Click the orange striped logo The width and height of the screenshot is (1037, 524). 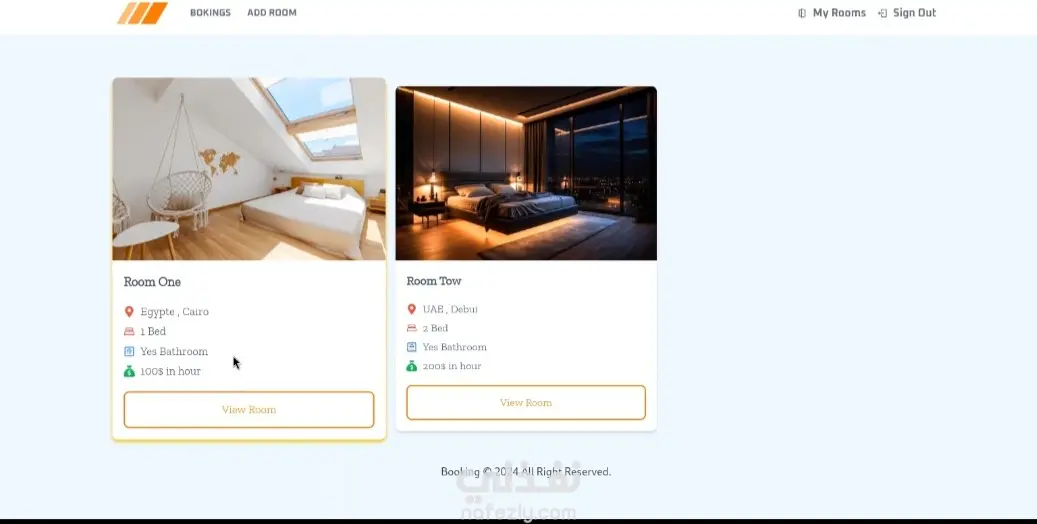click(142, 13)
